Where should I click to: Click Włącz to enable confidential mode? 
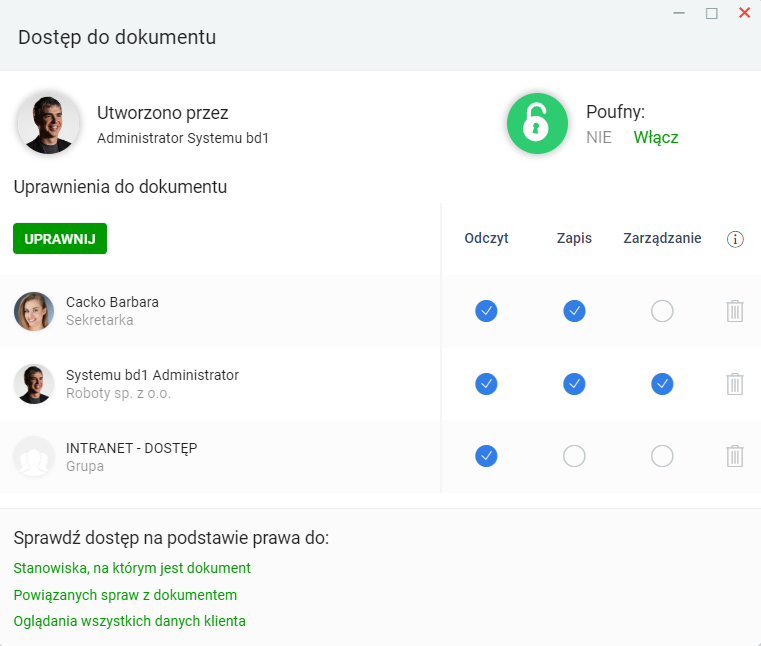coord(656,137)
